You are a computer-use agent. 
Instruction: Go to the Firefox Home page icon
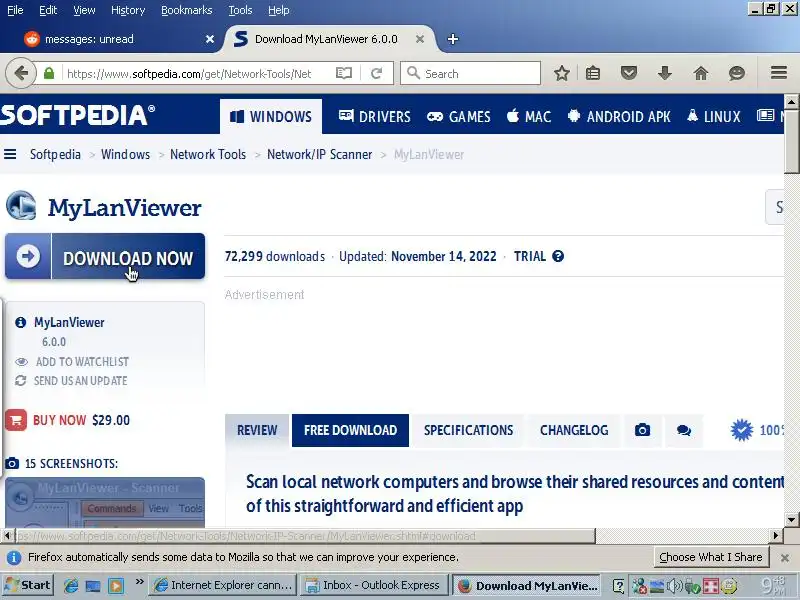click(701, 73)
